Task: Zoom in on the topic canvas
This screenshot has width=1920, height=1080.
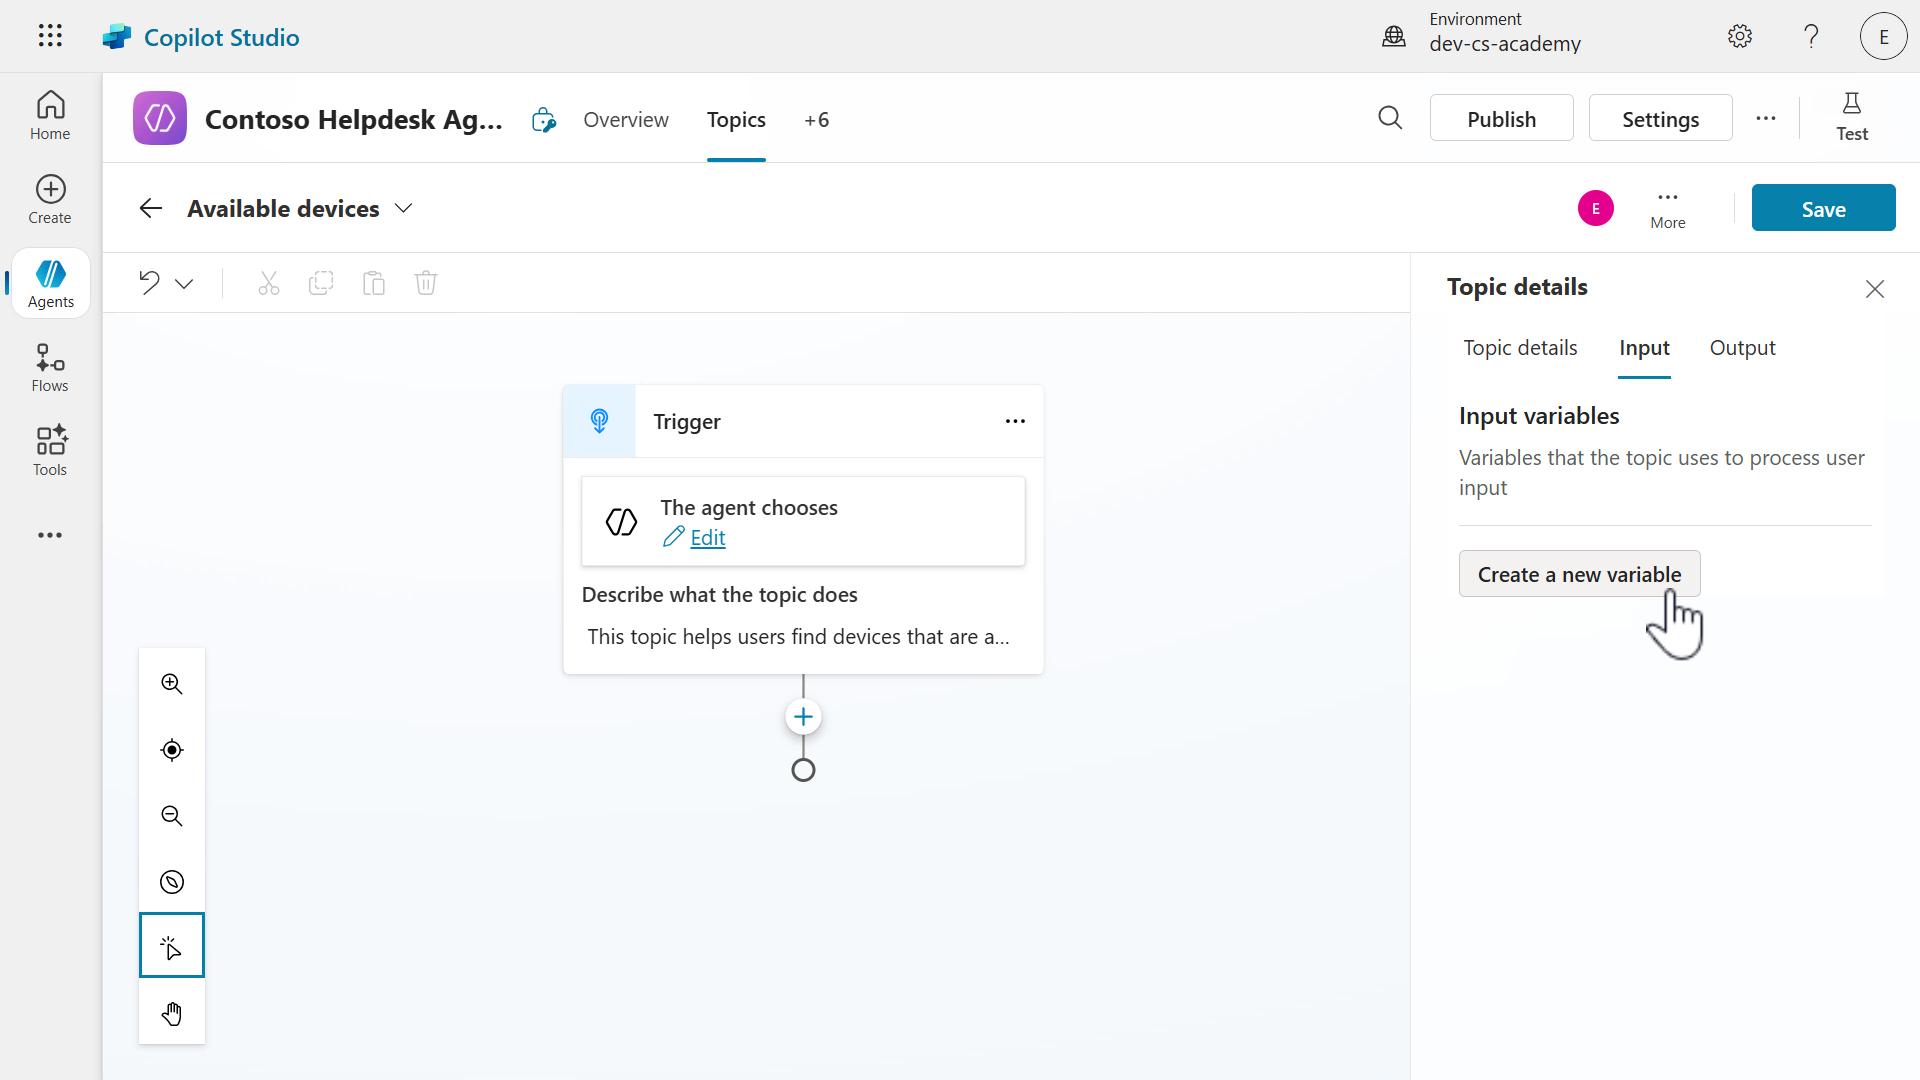Action: click(x=171, y=684)
